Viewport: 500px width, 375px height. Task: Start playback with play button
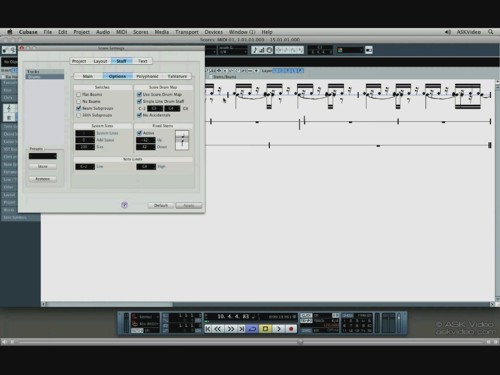[279, 329]
